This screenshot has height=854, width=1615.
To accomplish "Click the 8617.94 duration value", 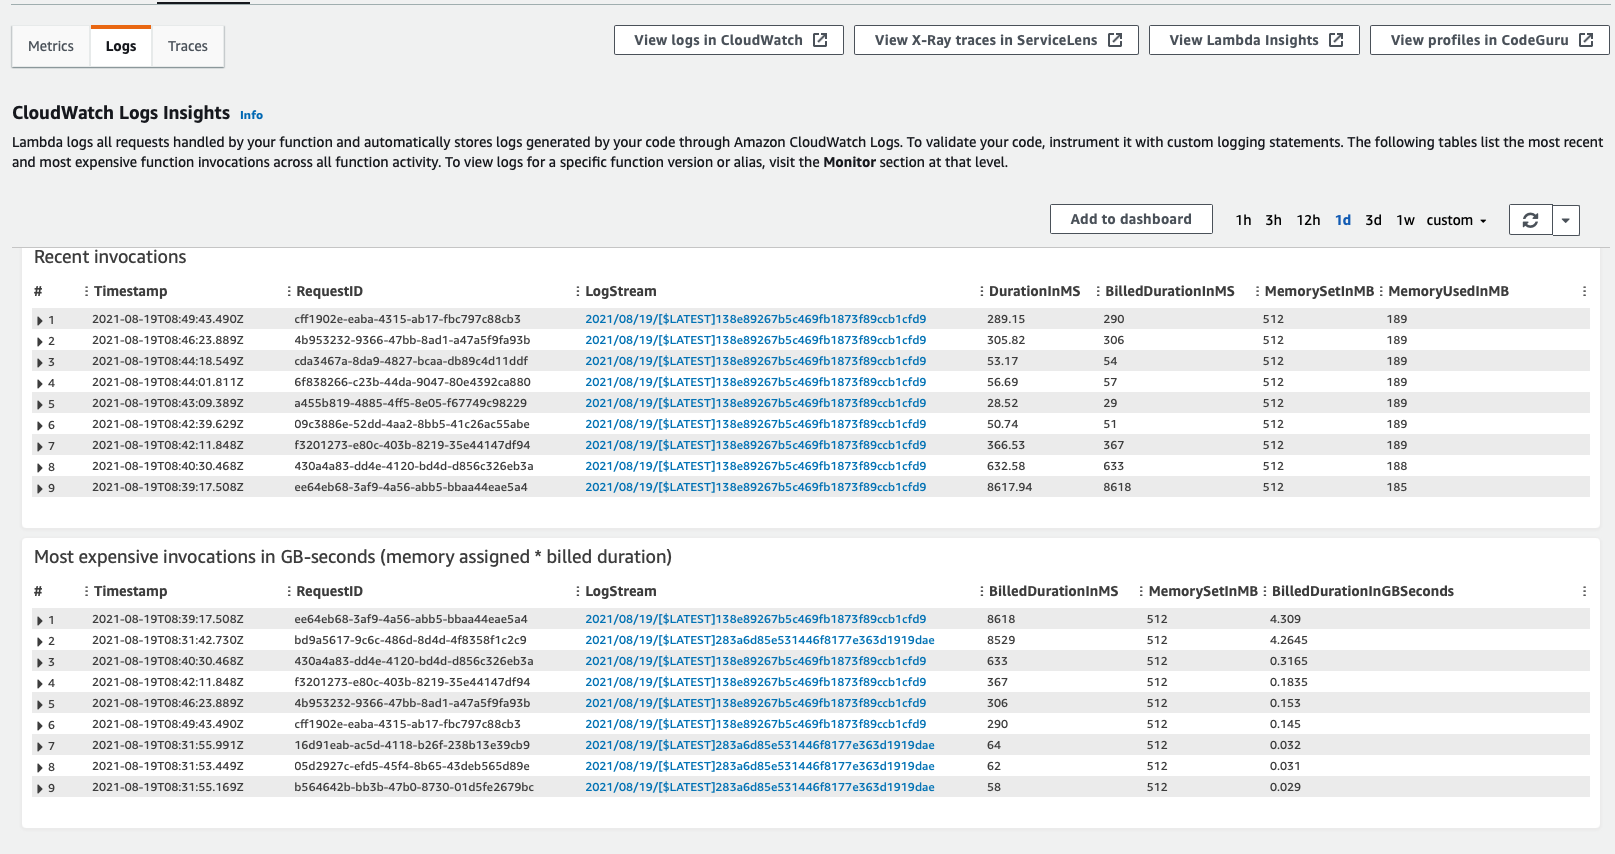I will click(1009, 487).
